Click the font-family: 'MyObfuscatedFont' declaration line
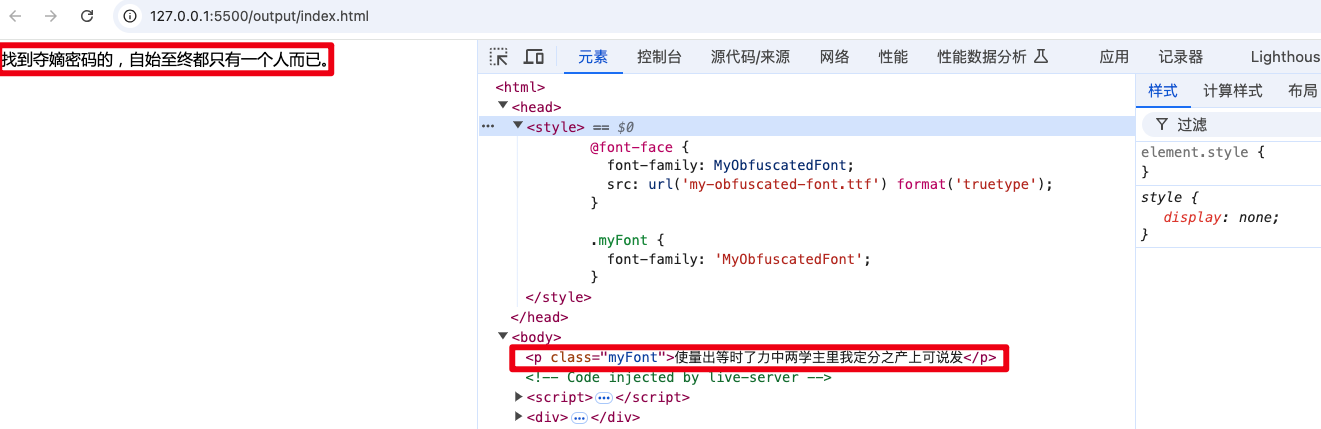The width and height of the screenshot is (1321, 429). point(740,259)
